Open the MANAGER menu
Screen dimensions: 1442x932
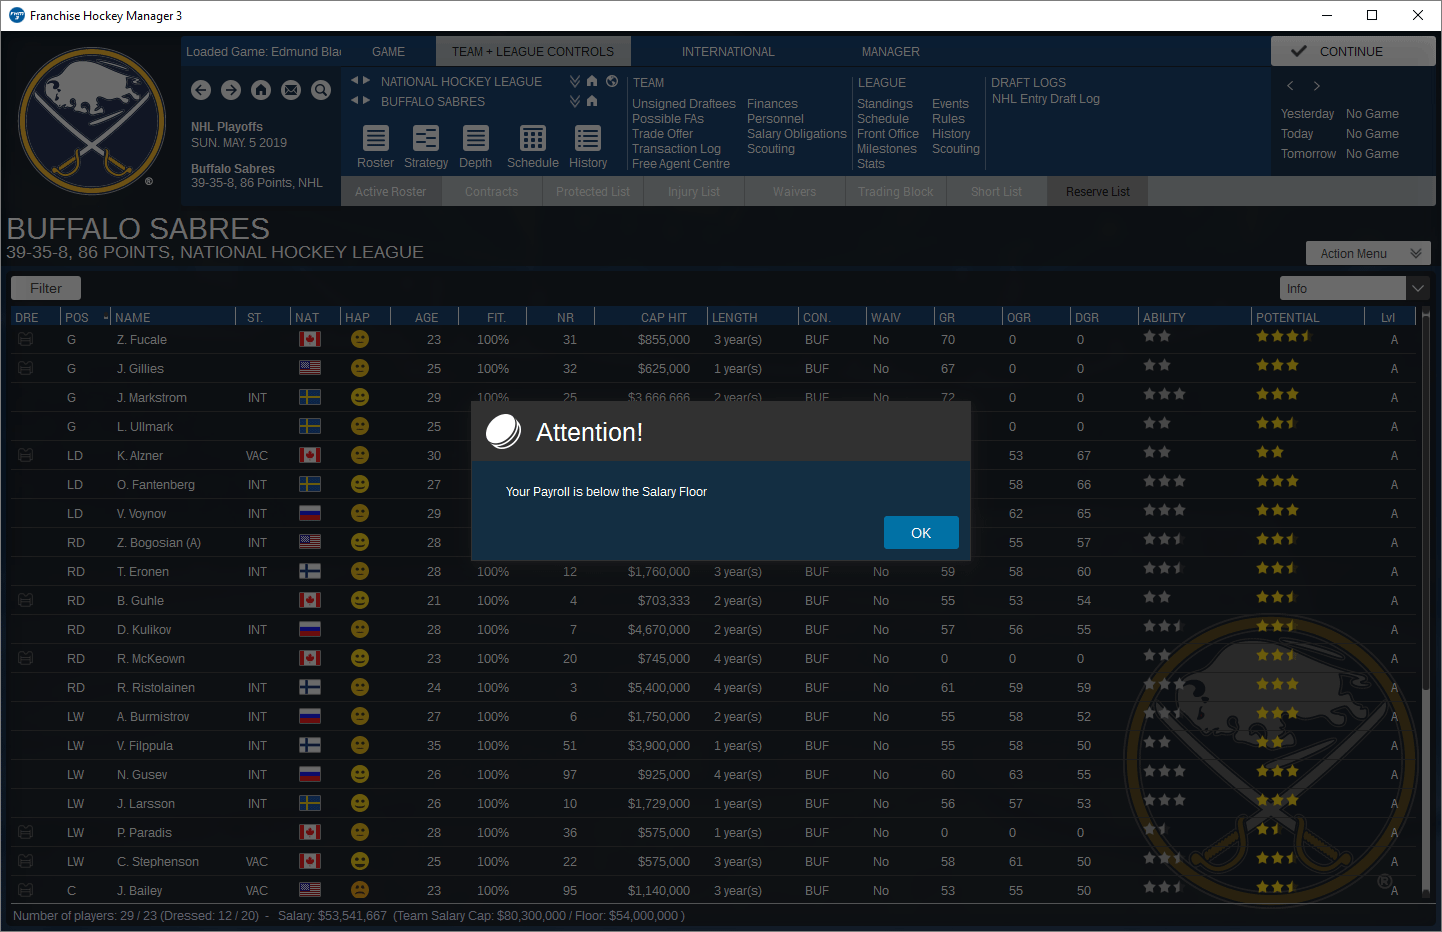(891, 52)
